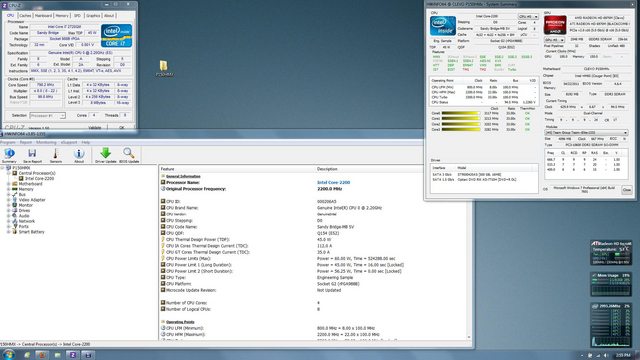Click the CPU frequency meter gadget
This screenshot has height=360, width=640.
coord(610,325)
